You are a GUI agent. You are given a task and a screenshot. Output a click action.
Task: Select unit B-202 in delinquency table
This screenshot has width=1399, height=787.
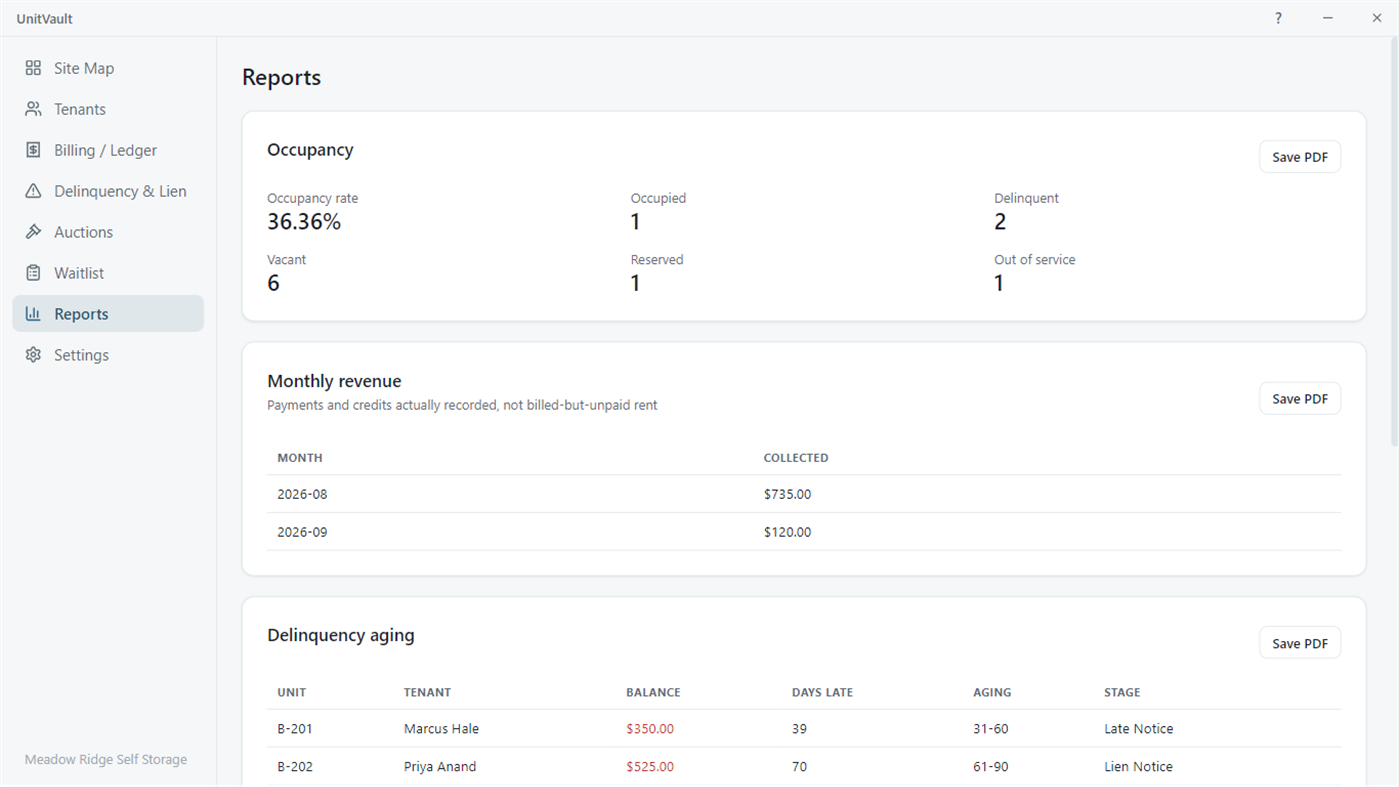[x=295, y=767]
